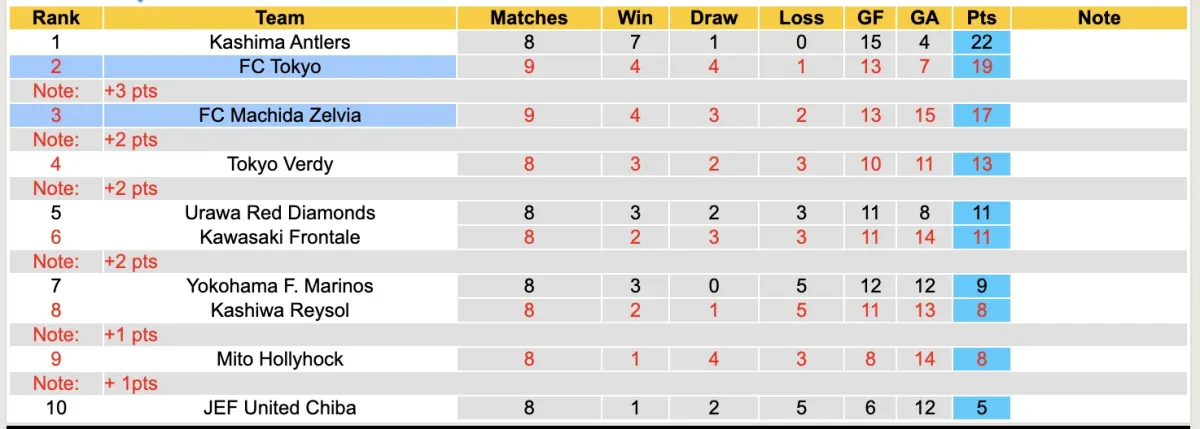
Task: Click the JEF United Chiba team name
Action: (x=280, y=407)
